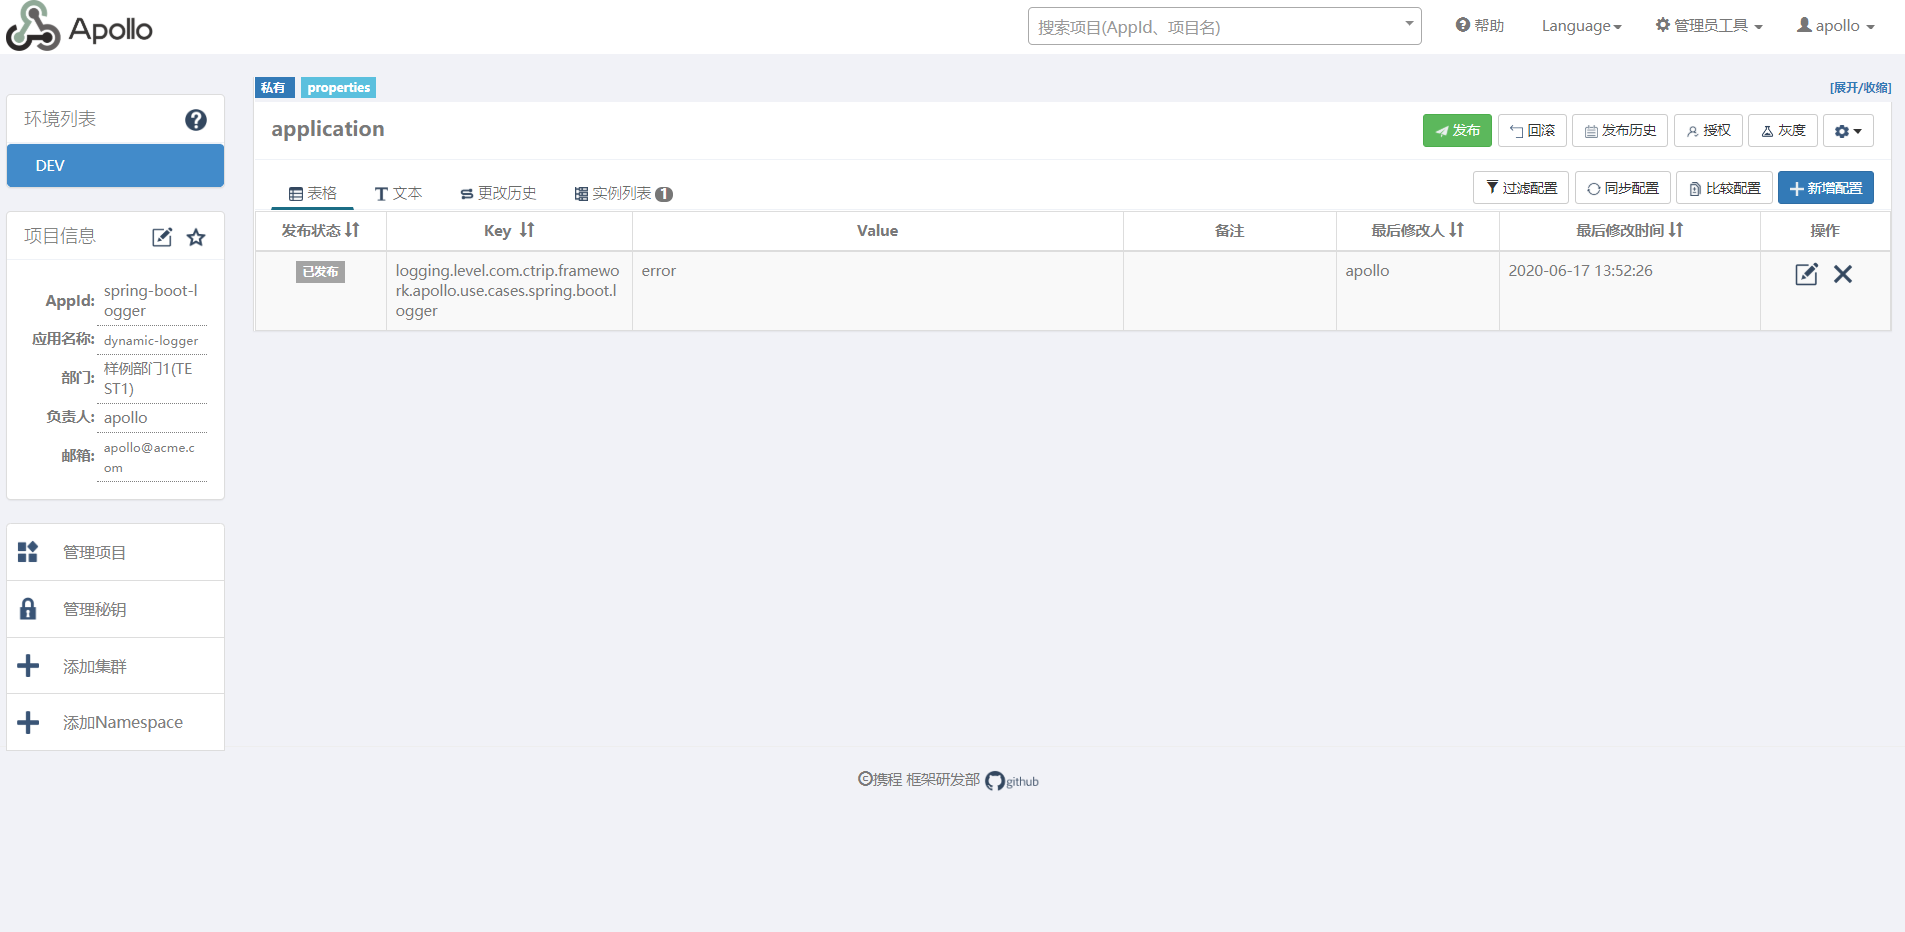Viewport: 1905px width, 932px height.
Task: Open the help question-mark icon in 环境列表
Action: click(x=196, y=120)
